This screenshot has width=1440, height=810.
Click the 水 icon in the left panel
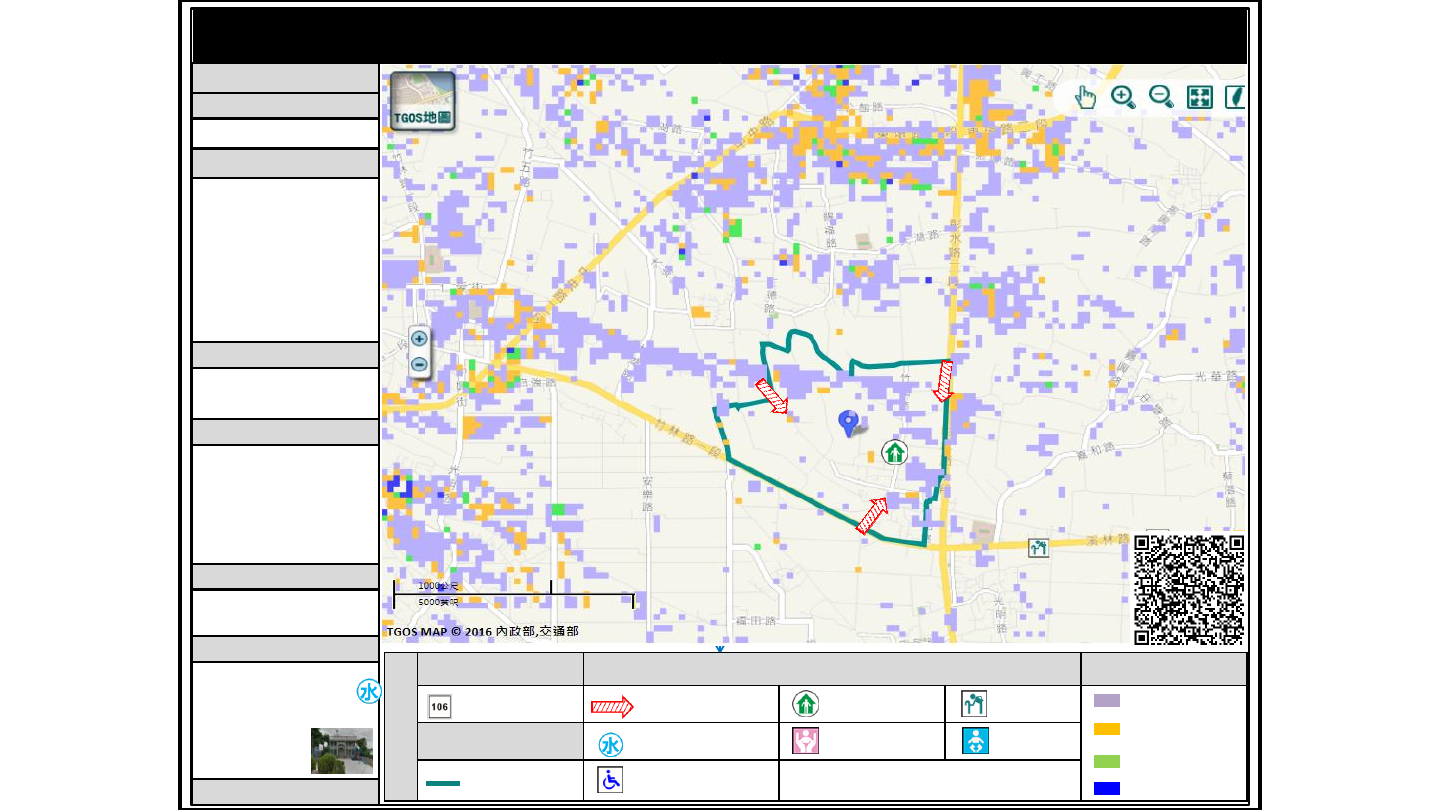pyautogui.click(x=368, y=692)
